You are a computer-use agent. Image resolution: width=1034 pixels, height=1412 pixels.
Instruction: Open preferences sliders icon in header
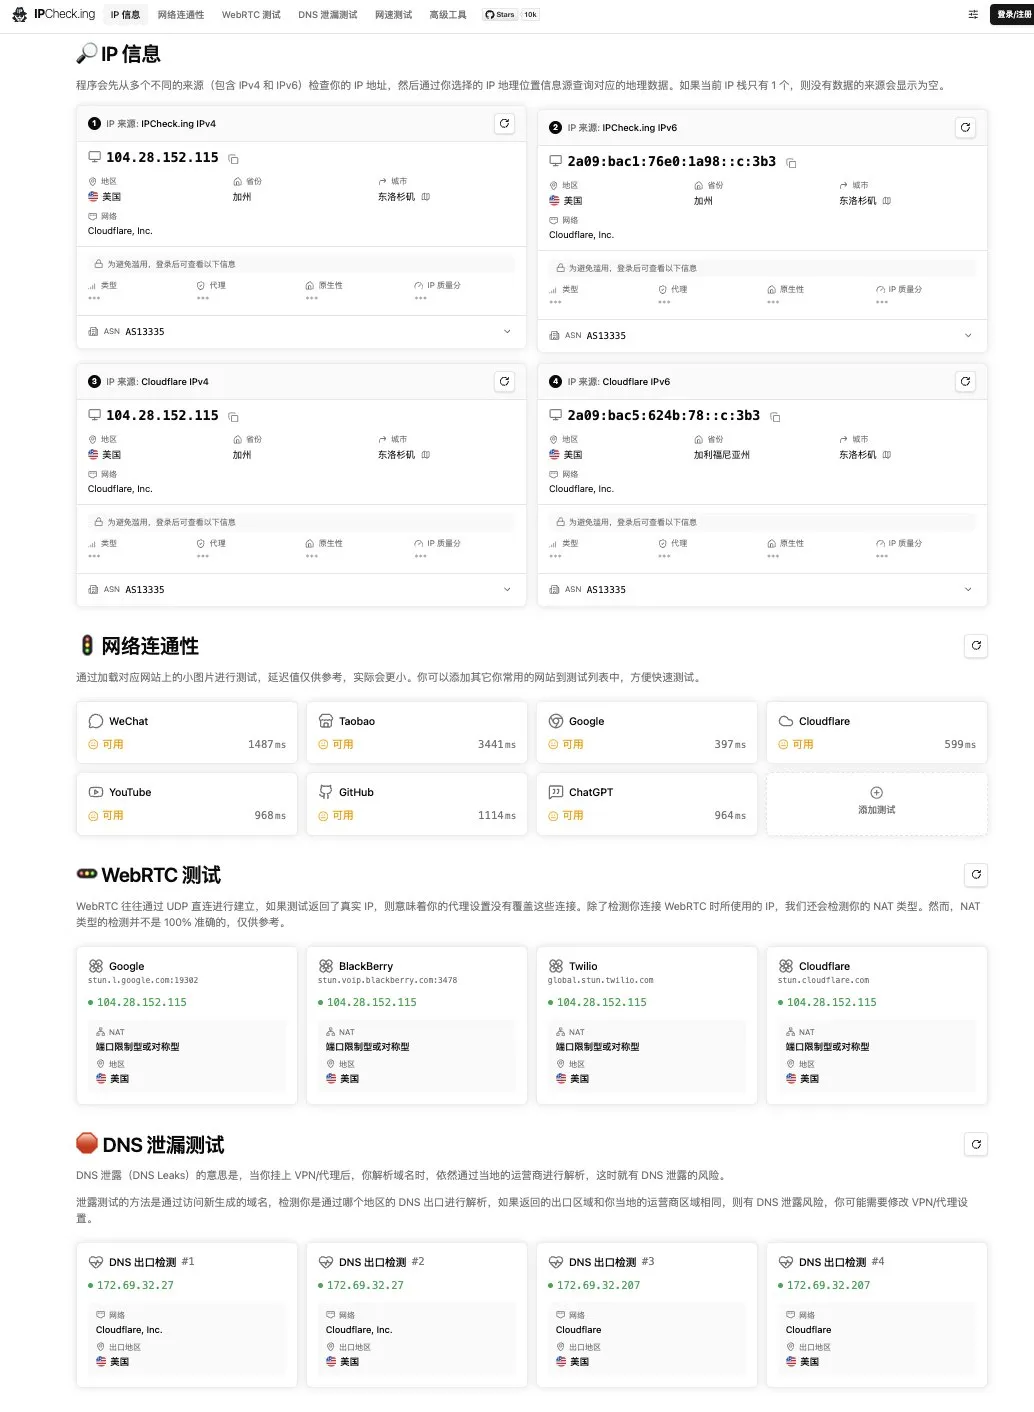pyautogui.click(x=973, y=15)
